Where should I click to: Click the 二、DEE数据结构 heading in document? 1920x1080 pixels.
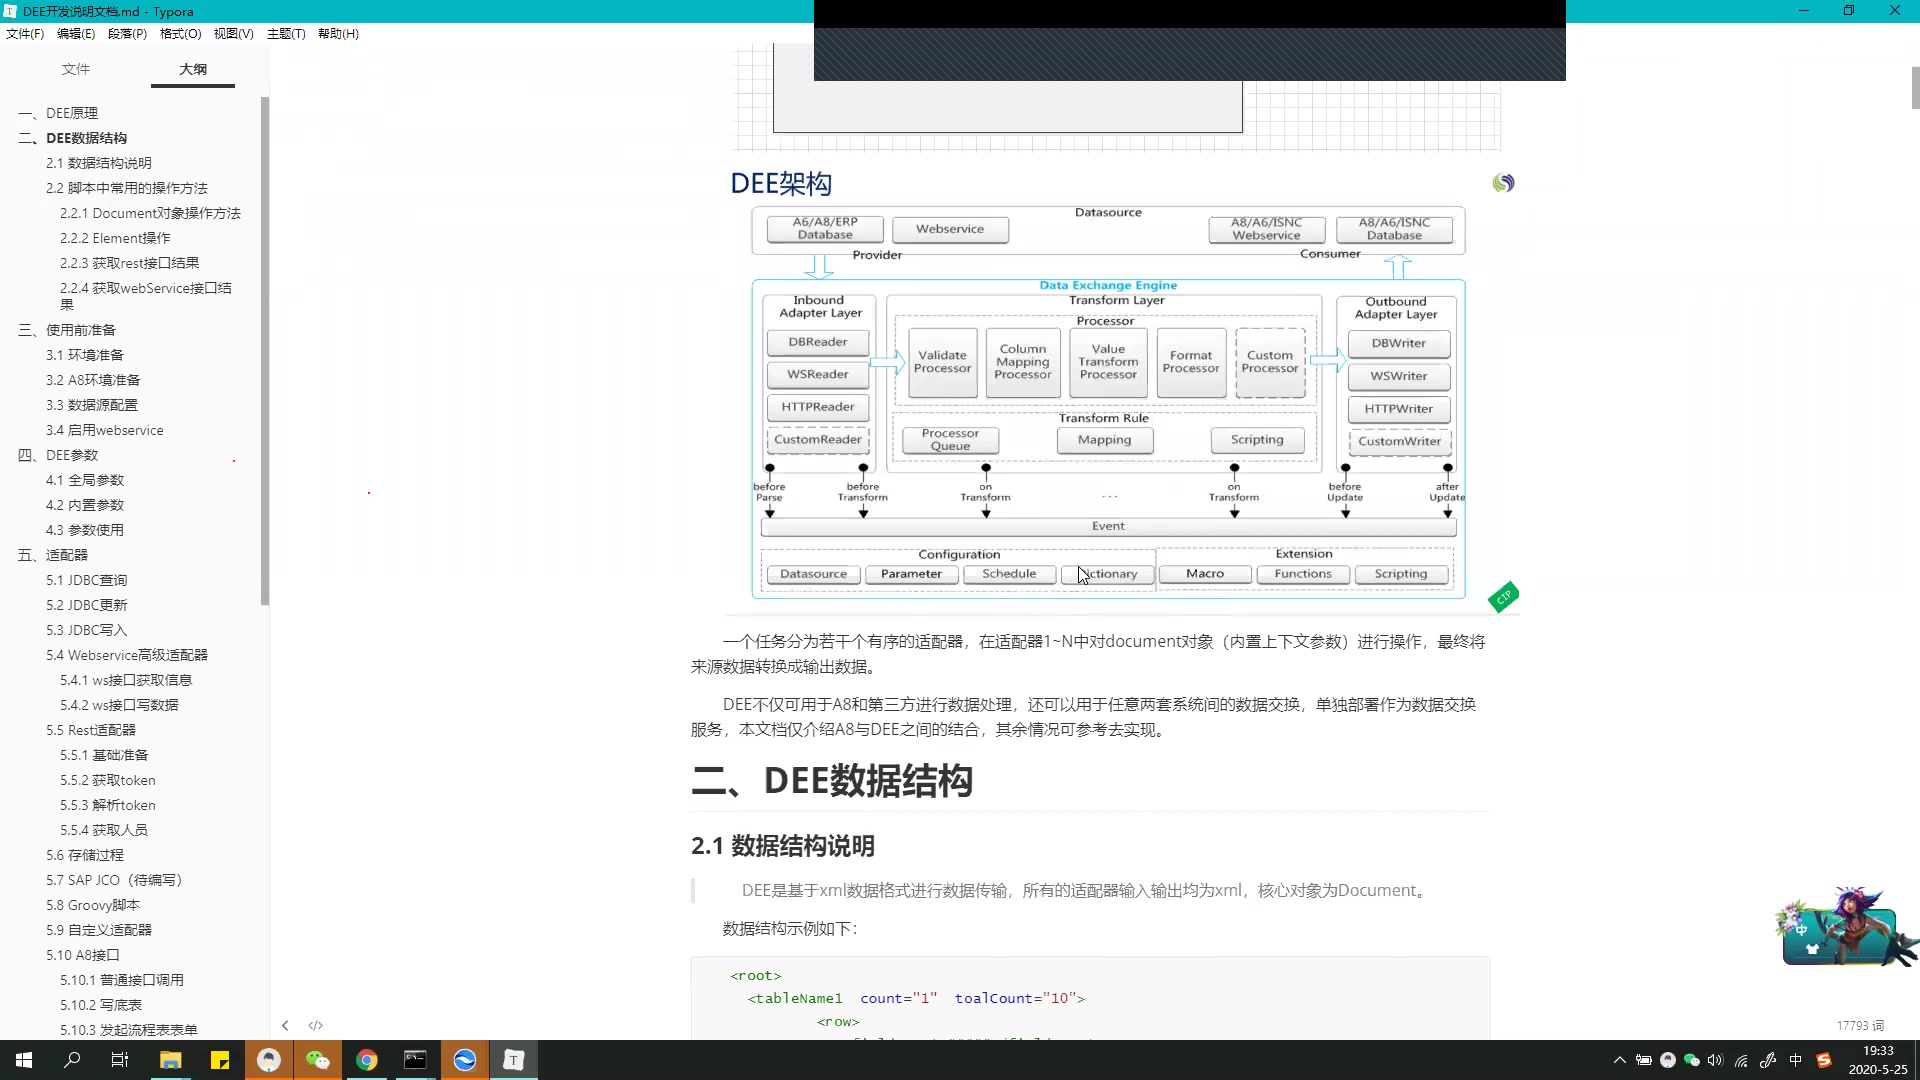click(832, 780)
